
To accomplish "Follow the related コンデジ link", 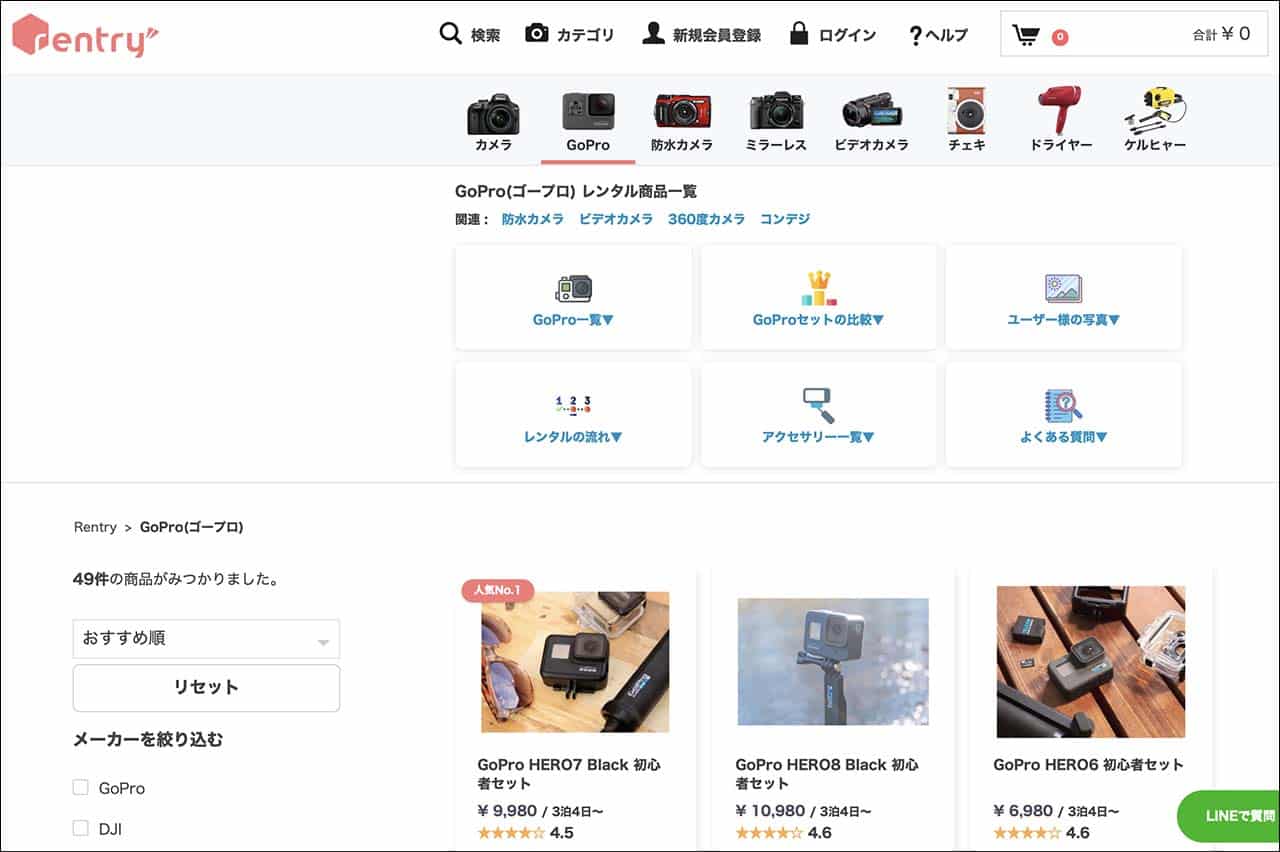I will click(785, 219).
